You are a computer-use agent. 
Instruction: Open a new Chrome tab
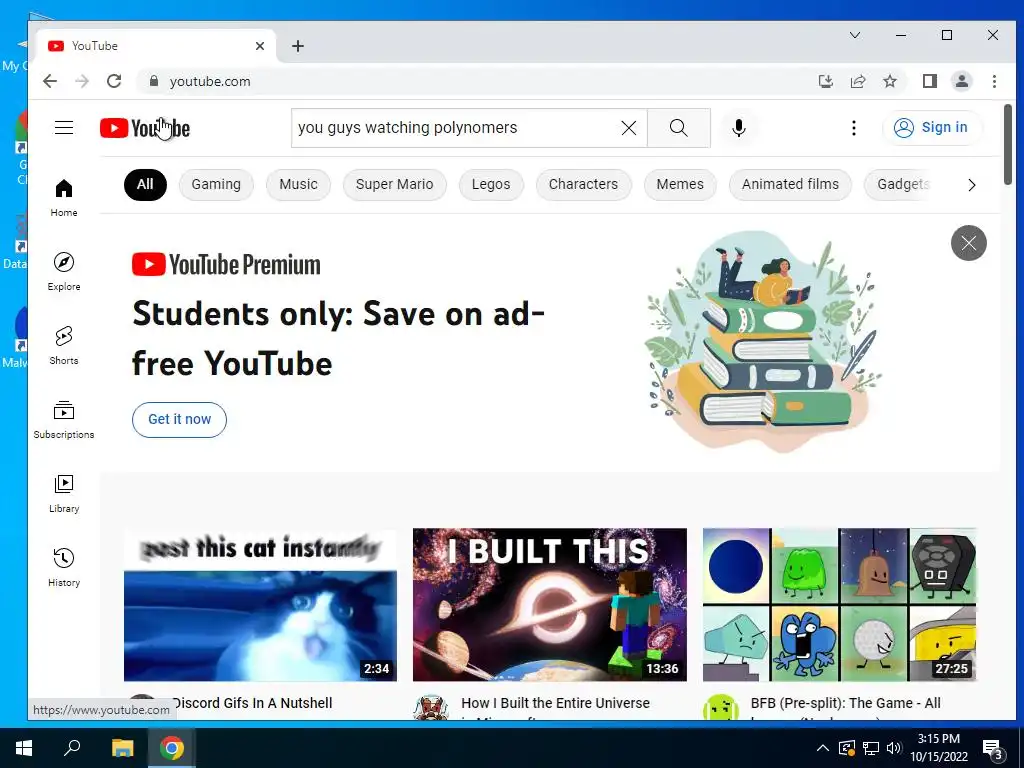(298, 46)
